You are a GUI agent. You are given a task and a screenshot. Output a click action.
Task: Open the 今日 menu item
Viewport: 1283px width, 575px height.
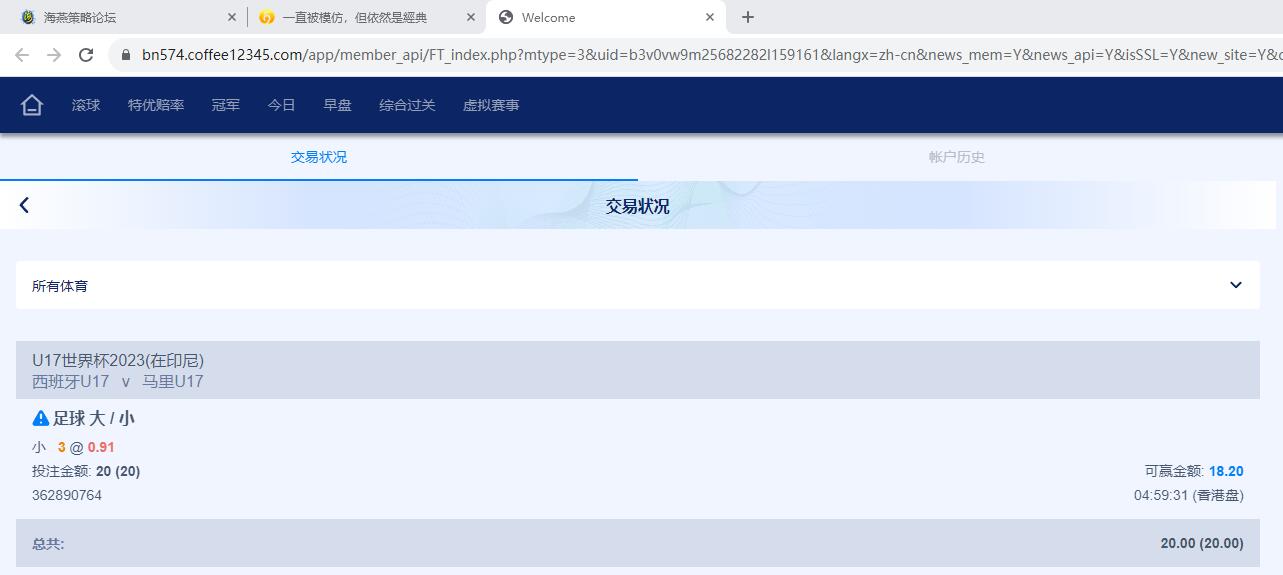click(x=281, y=105)
